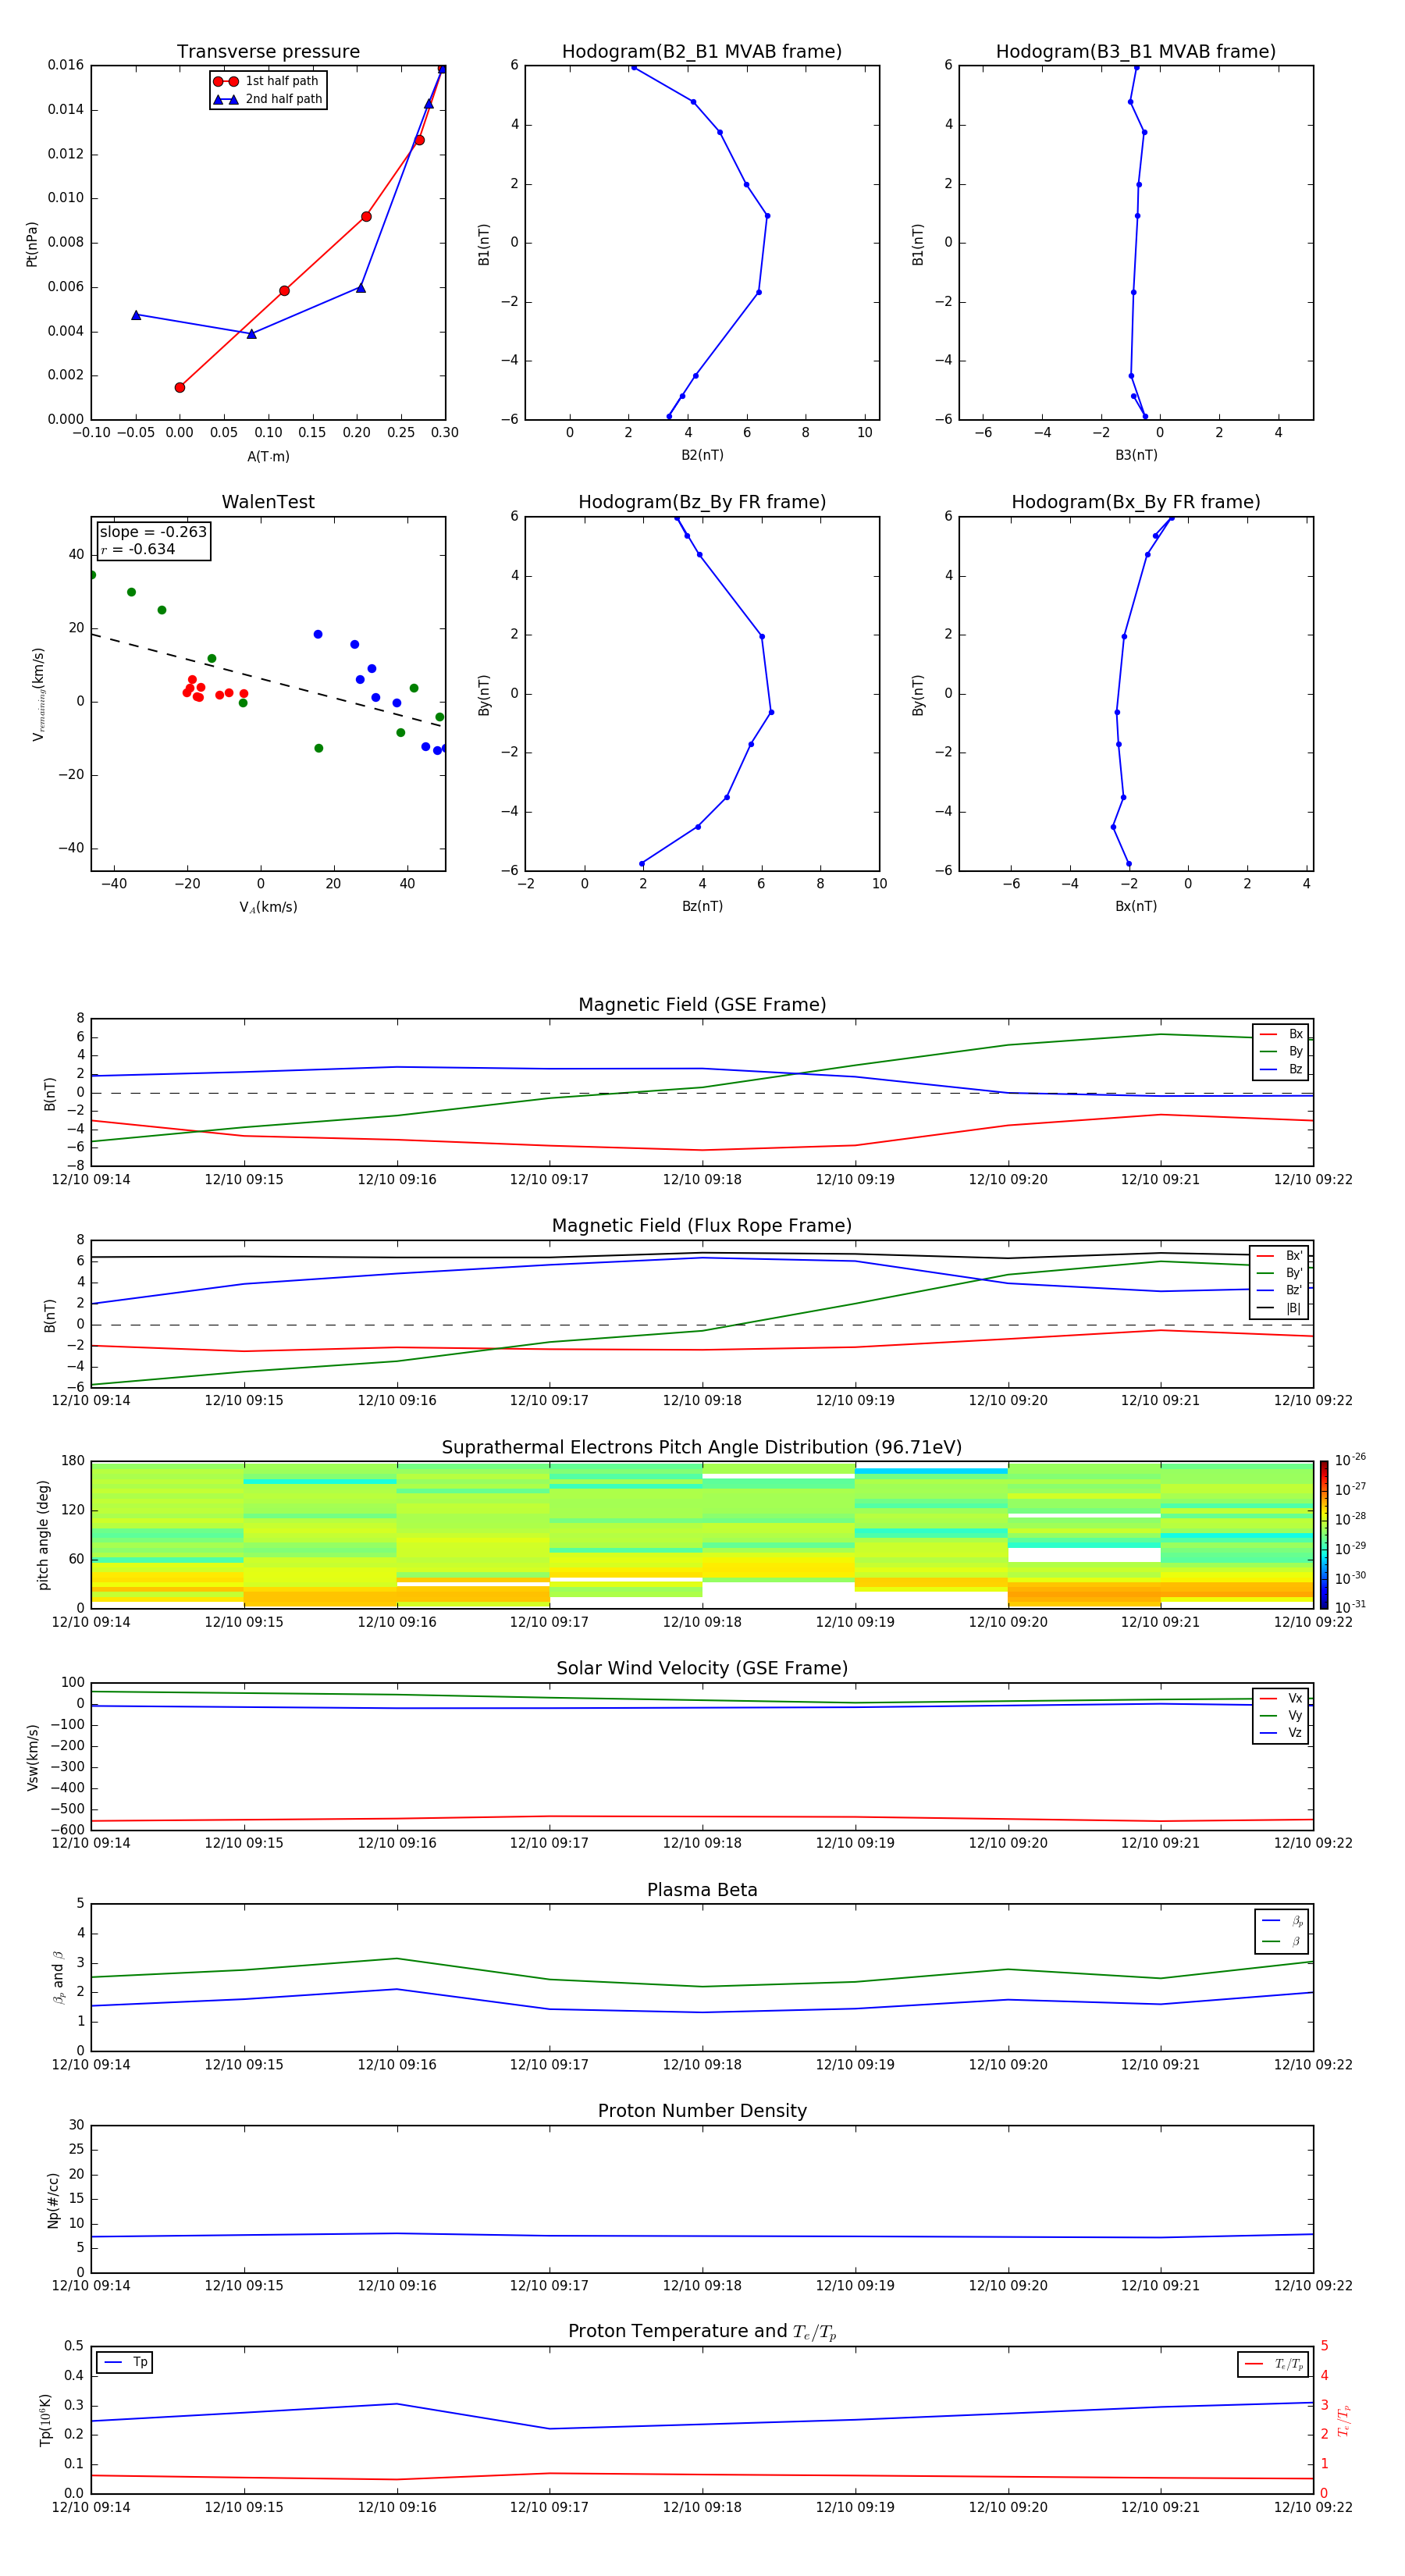Click the "Solar Wind Velocity (GSE Frame)" title
Screen dimensions: 1405x2576
click(x=702, y=1668)
